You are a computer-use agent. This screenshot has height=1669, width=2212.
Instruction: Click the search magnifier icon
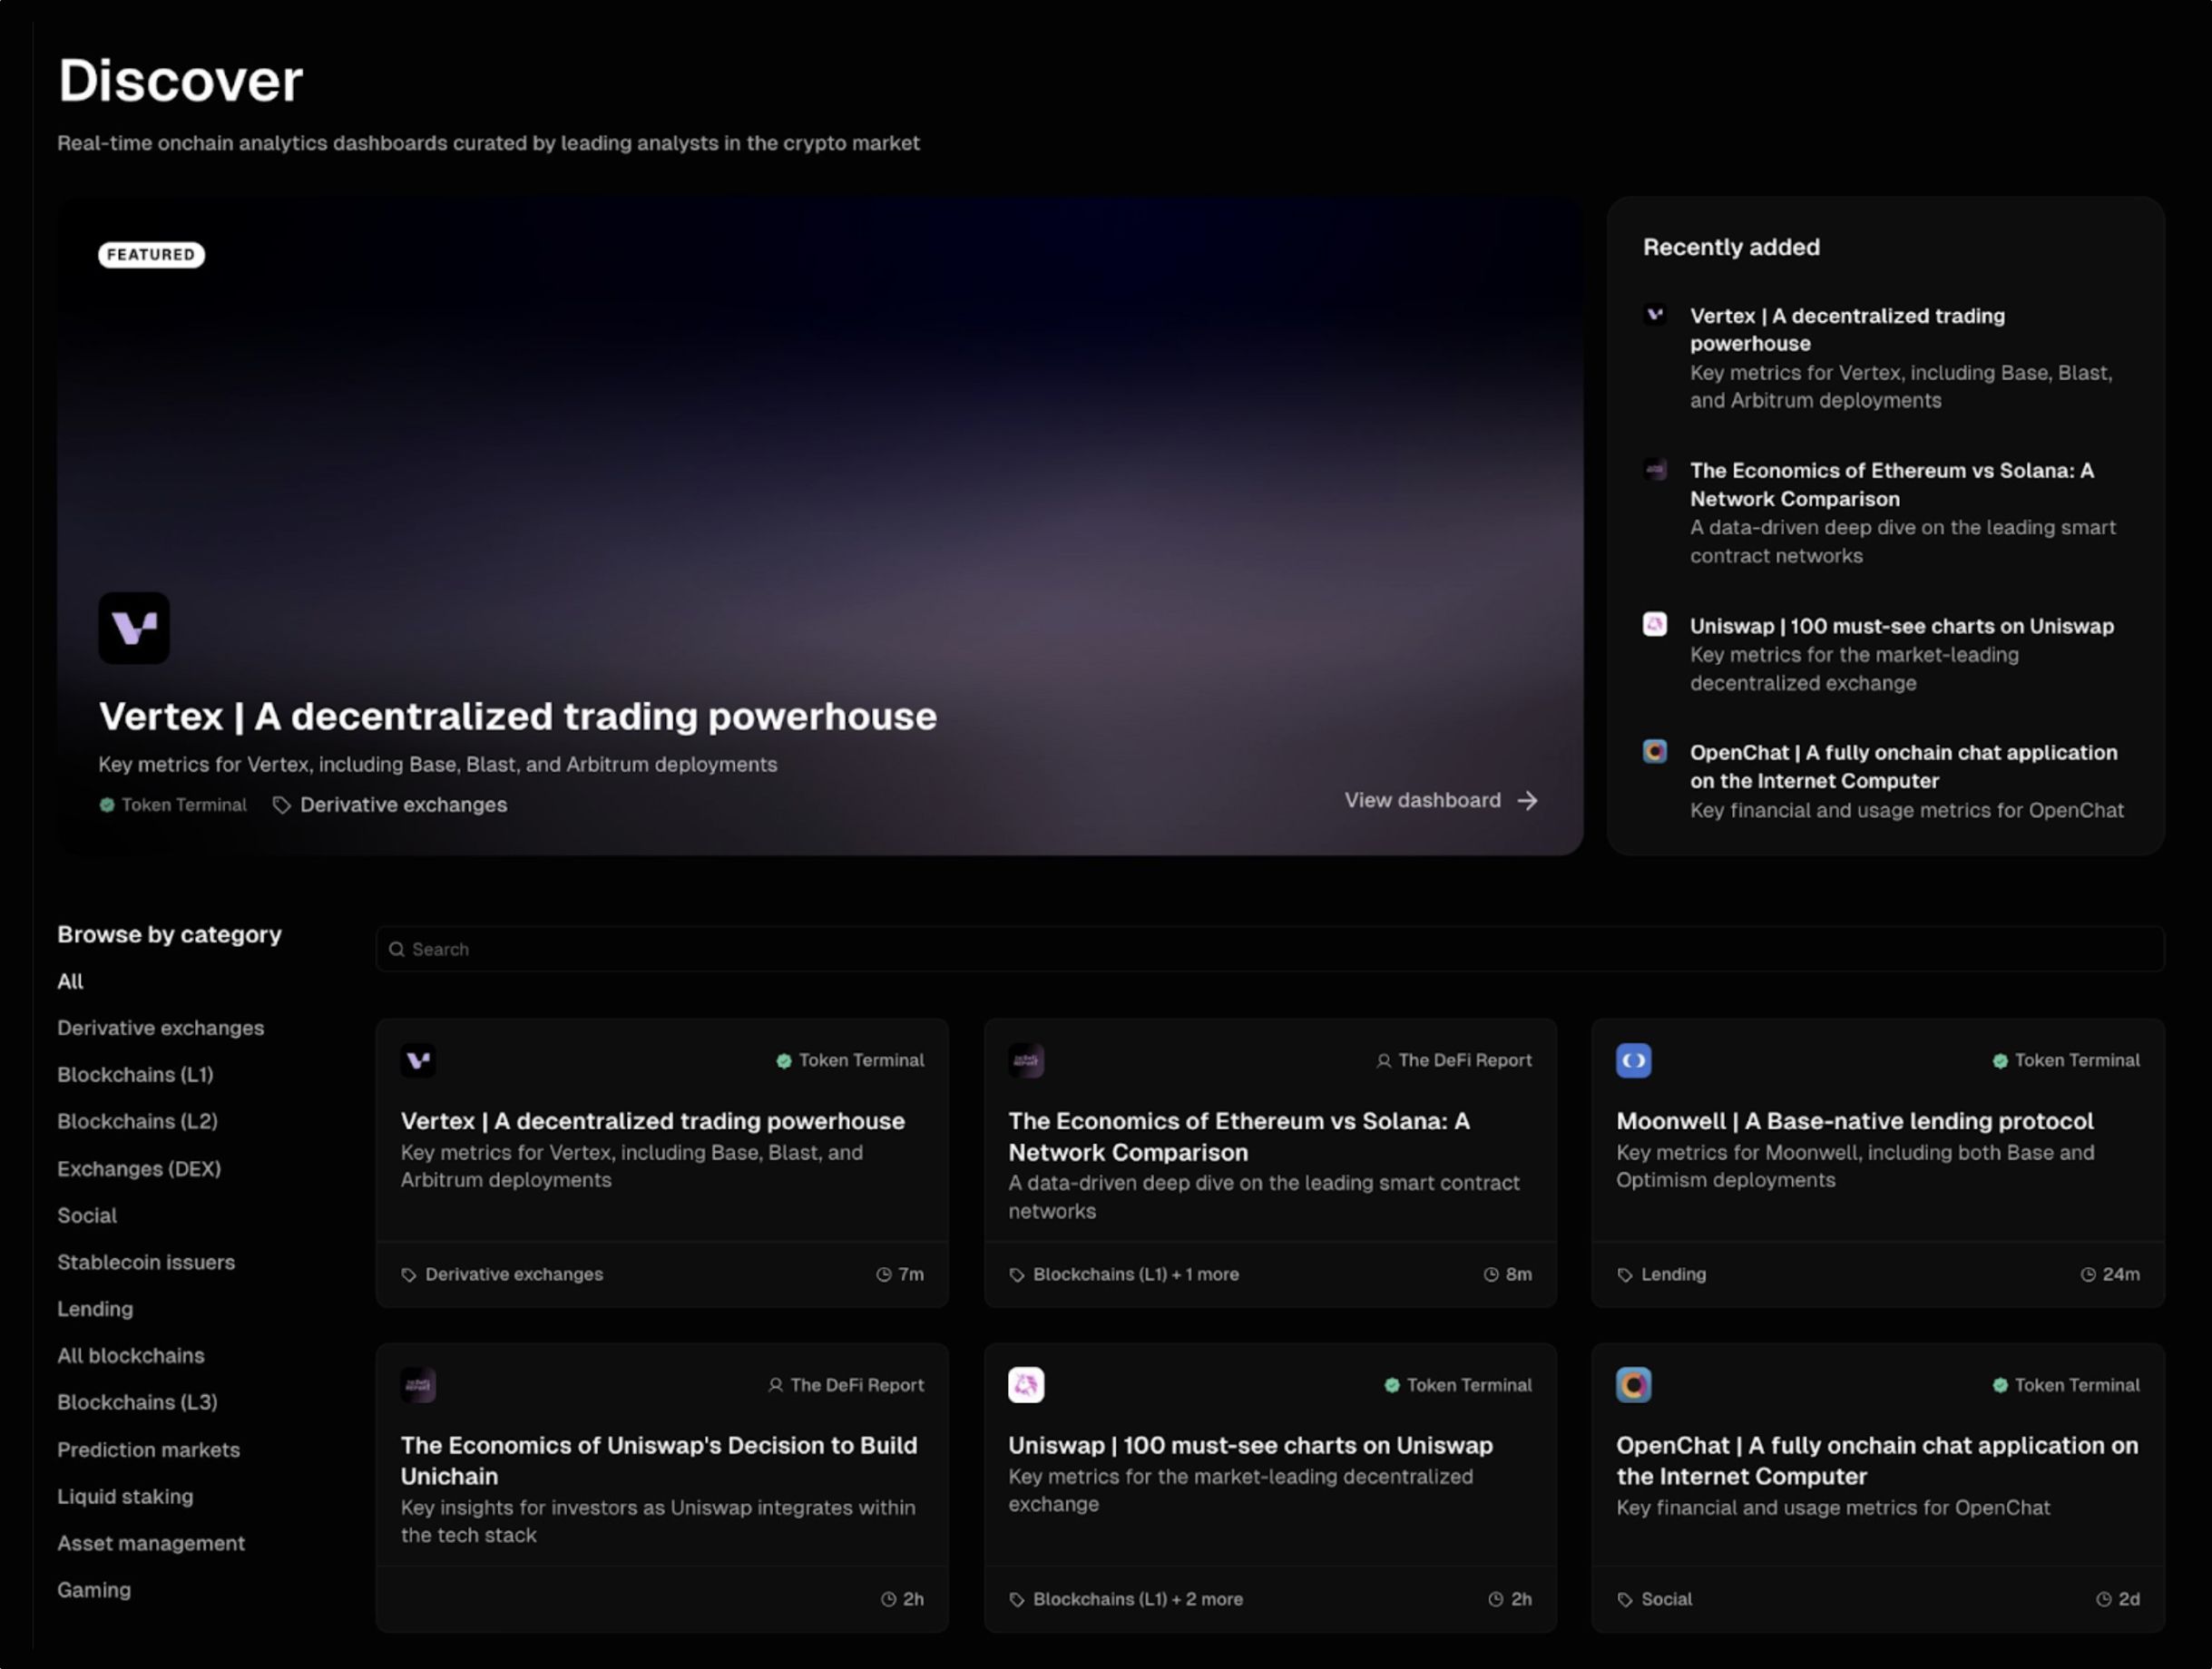pyautogui.click(x=397, y=949)
